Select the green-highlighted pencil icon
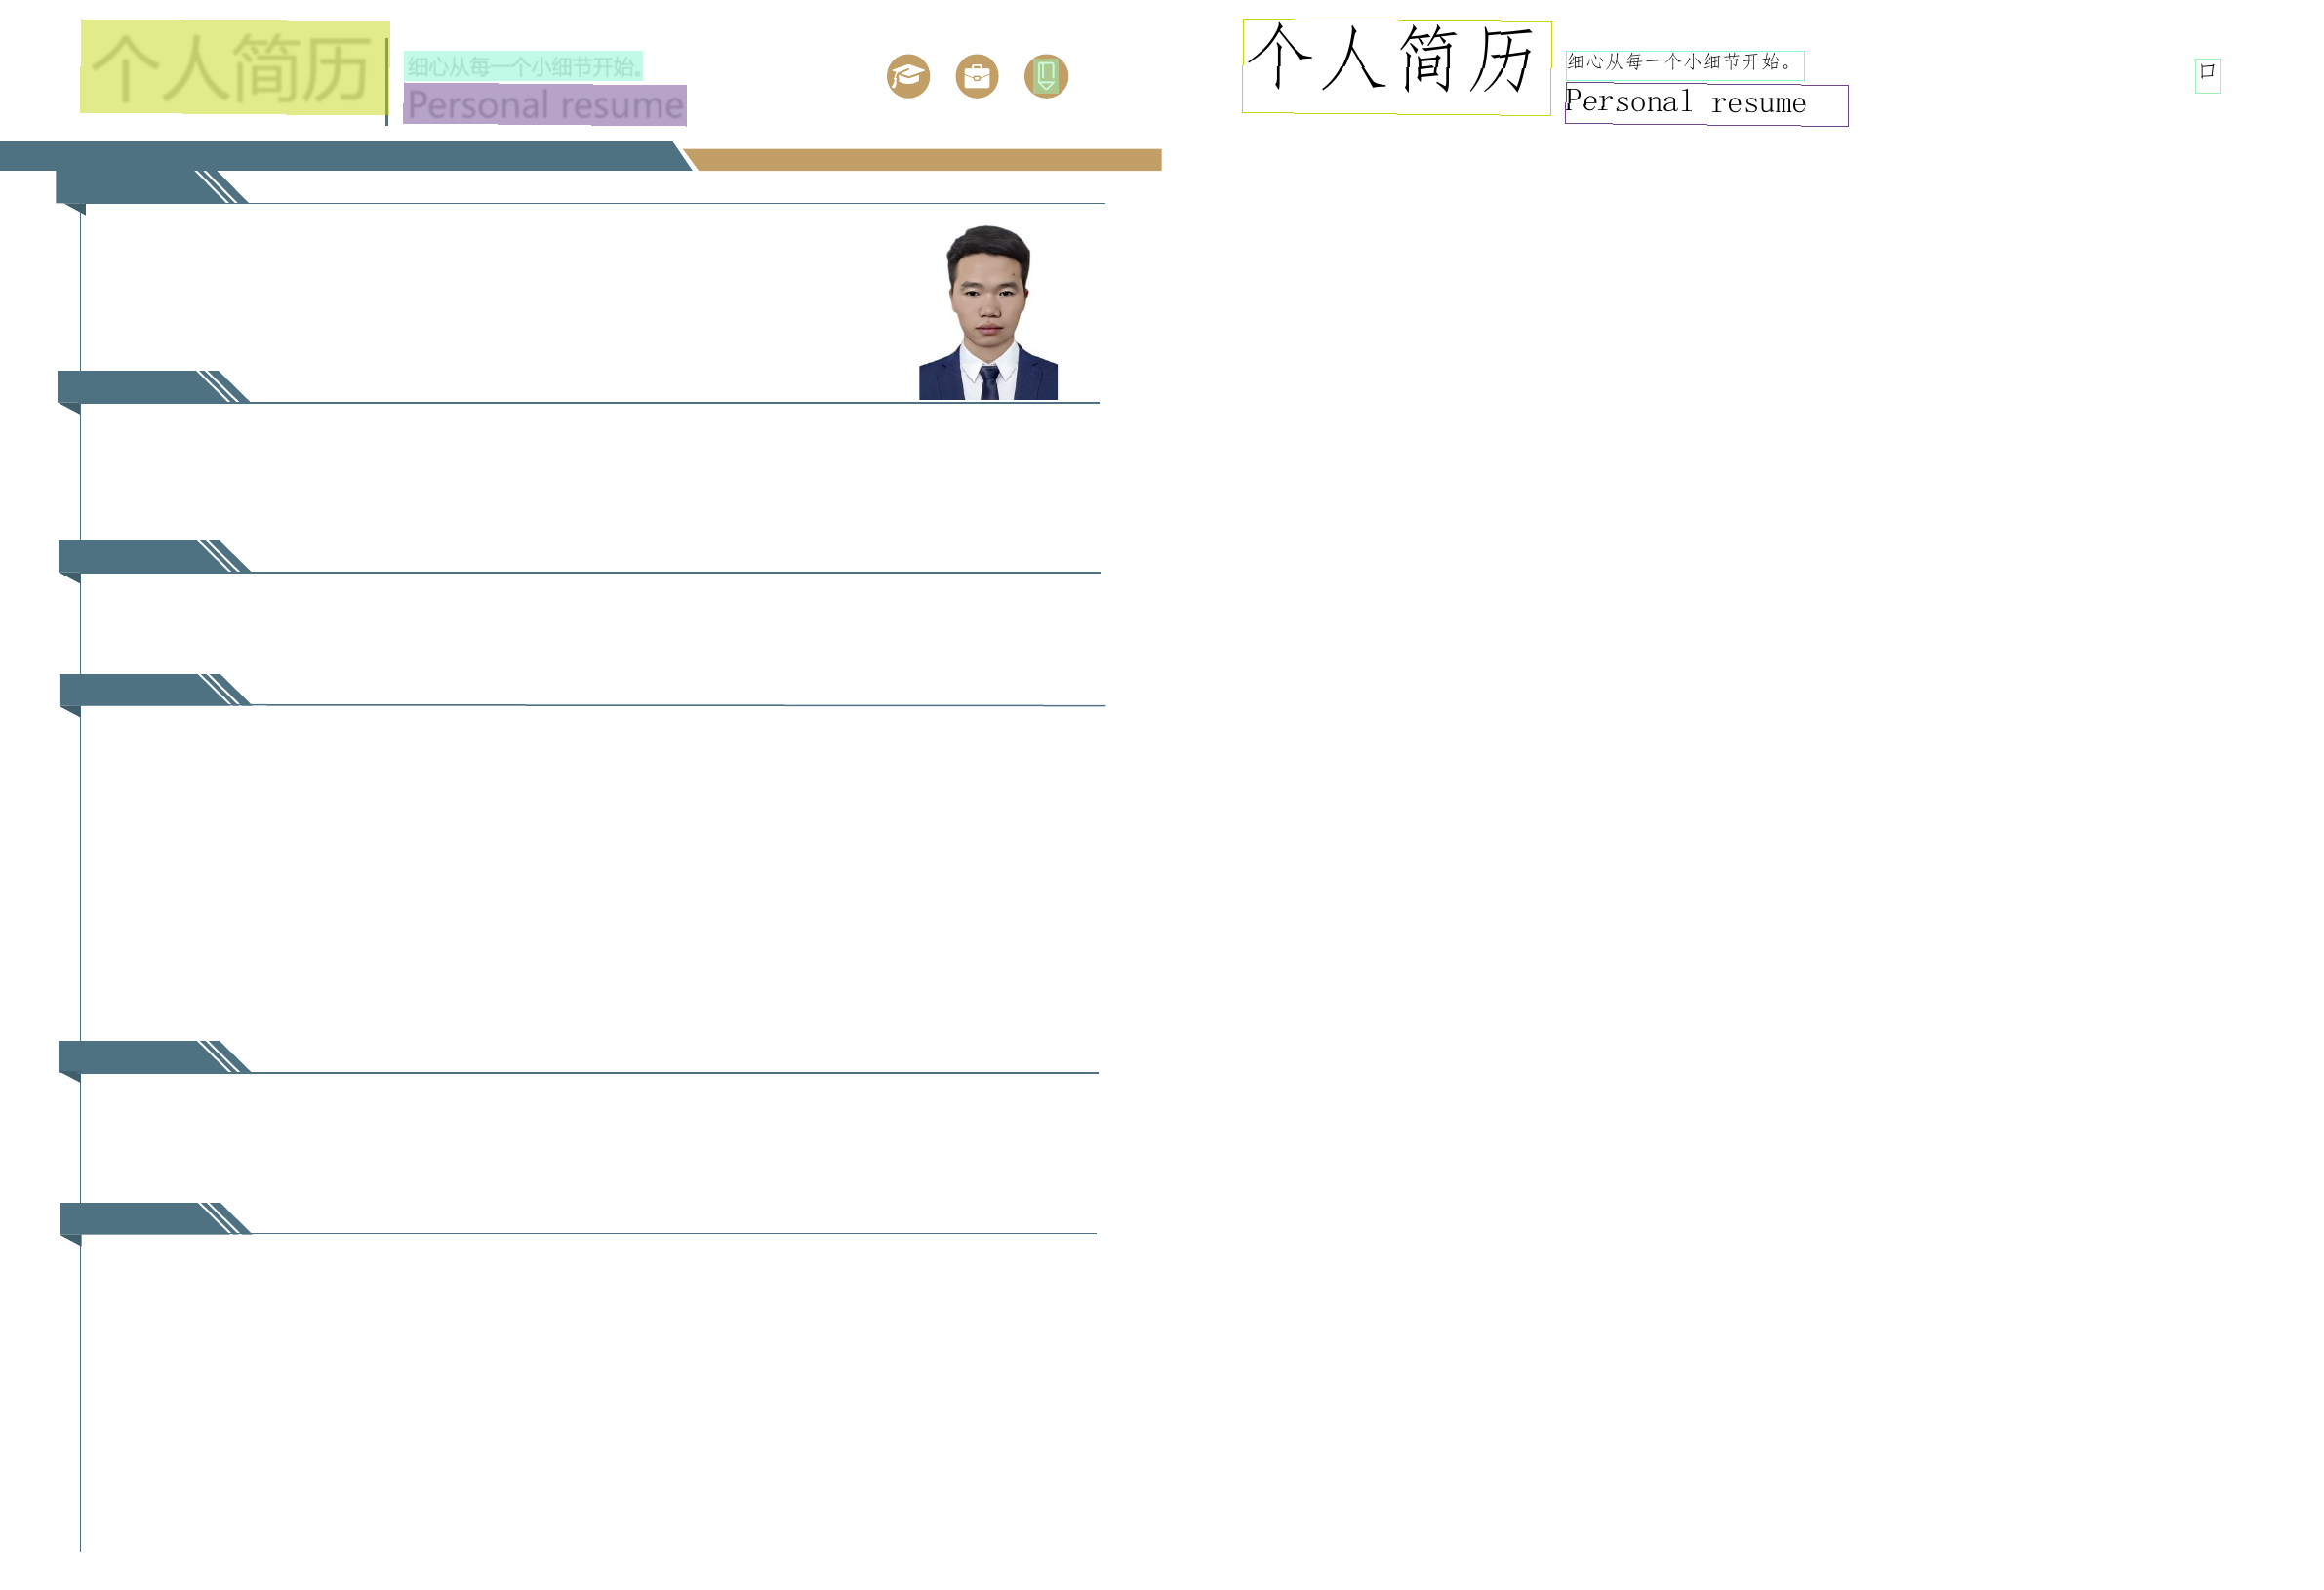 point(1046,76)
